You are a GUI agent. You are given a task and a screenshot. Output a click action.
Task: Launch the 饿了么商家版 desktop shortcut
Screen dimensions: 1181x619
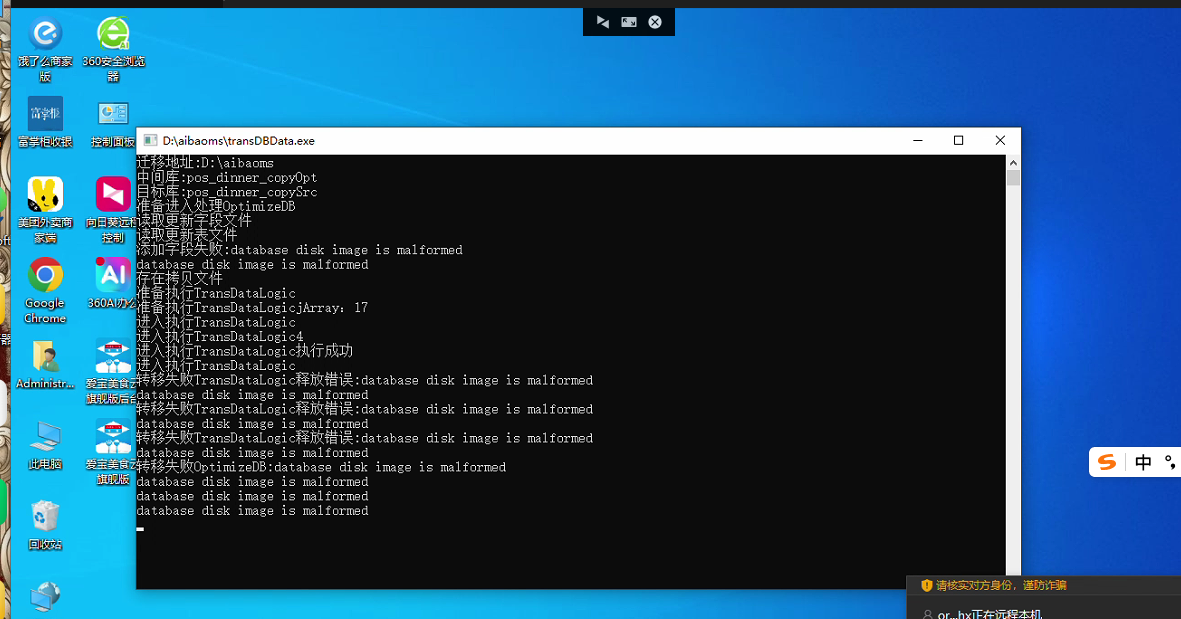click(x=45, y=35)
